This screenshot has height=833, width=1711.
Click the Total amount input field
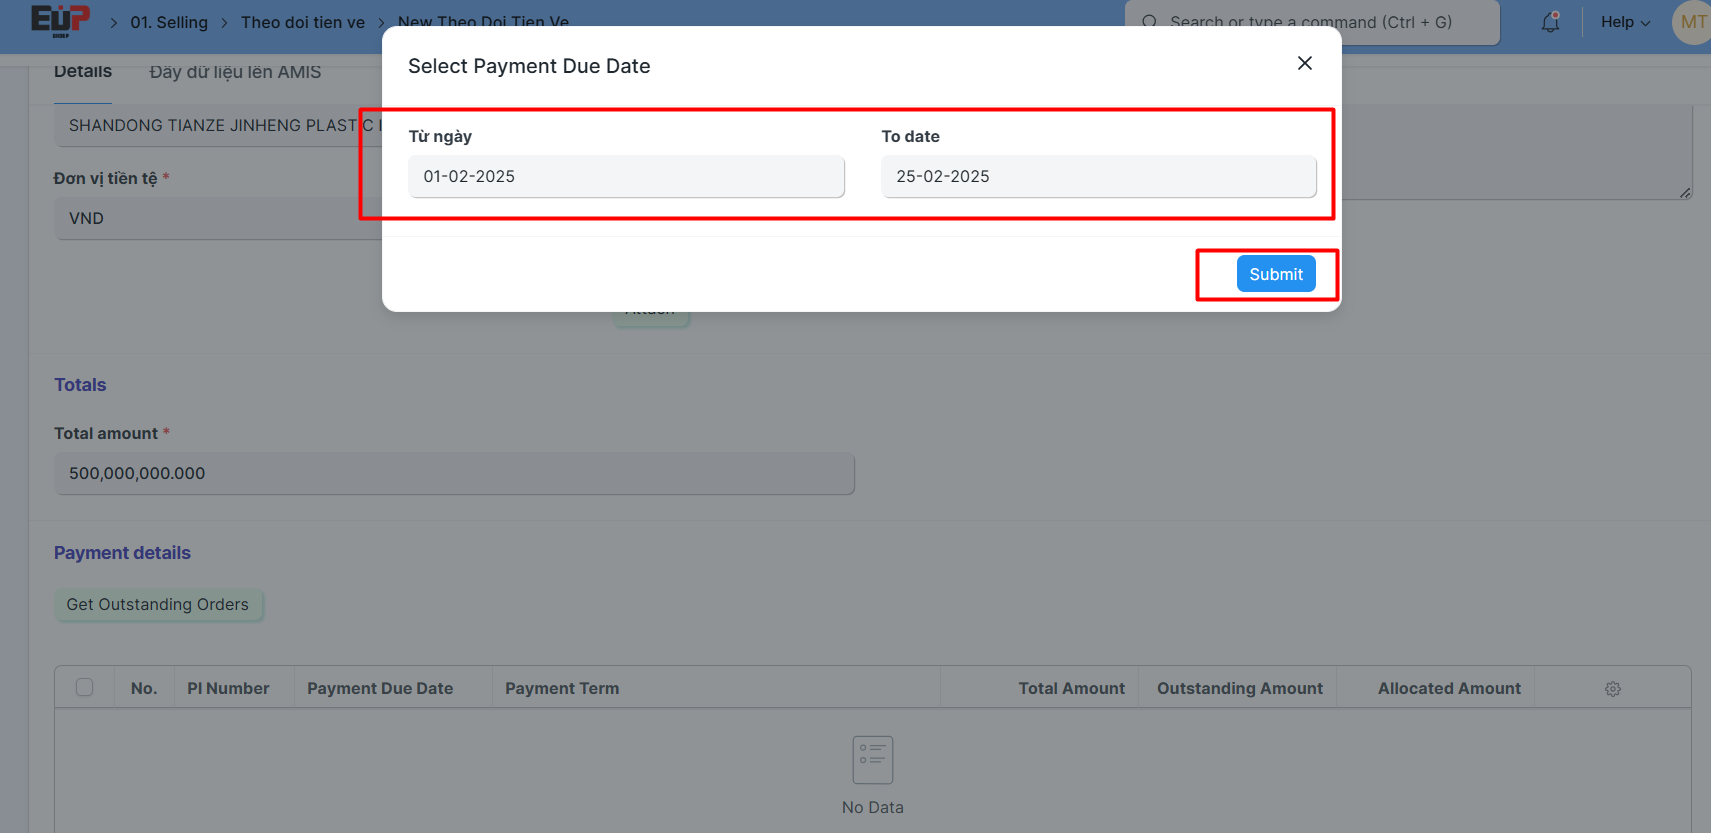coord(454,473)
